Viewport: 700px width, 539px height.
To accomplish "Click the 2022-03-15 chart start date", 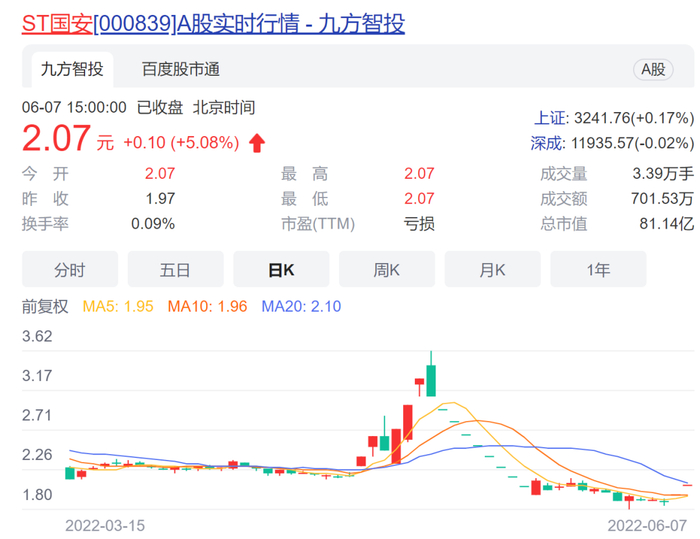I will pyautogui.click(x=105, y=526).
